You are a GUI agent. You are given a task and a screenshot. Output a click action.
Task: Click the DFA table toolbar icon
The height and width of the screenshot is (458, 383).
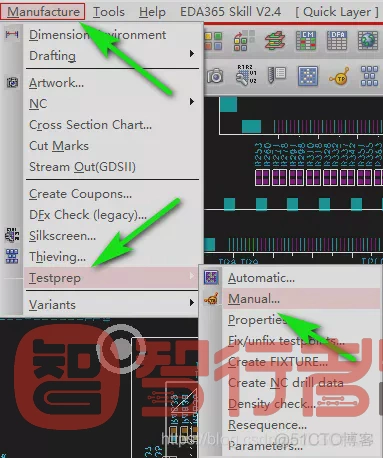[x=337, y=41]
